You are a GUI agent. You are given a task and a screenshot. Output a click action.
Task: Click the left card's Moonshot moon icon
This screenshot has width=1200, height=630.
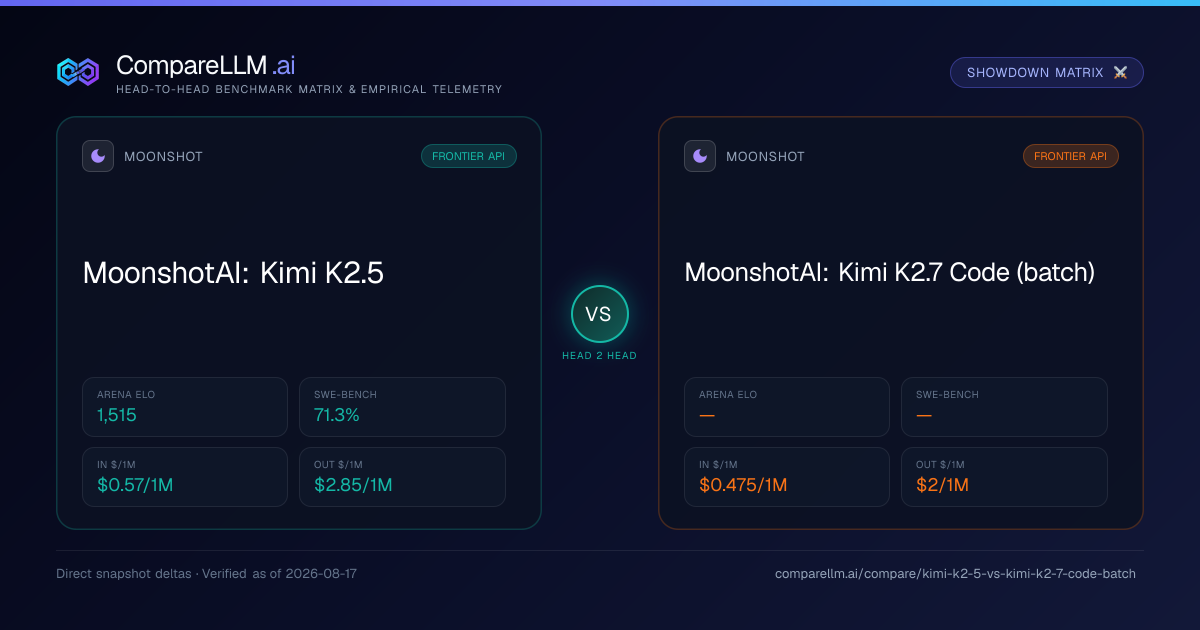(x=98, y=156)
